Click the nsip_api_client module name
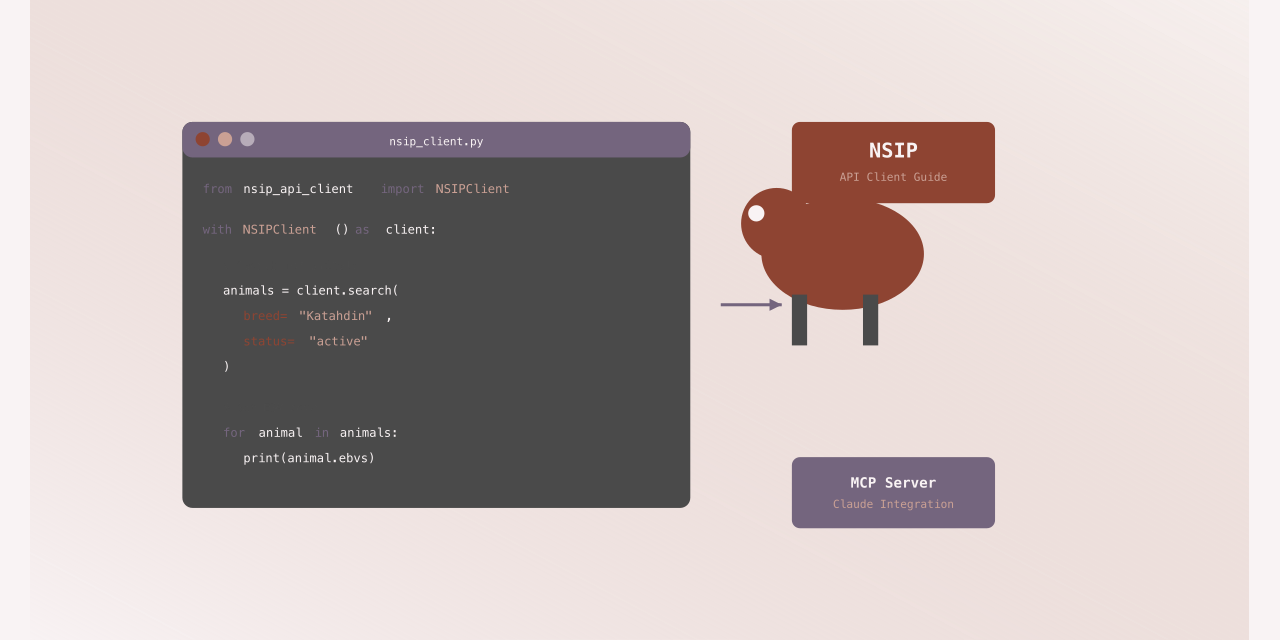Image resolution: width=1280 pixels, height=640 pixels. [298, 188]
